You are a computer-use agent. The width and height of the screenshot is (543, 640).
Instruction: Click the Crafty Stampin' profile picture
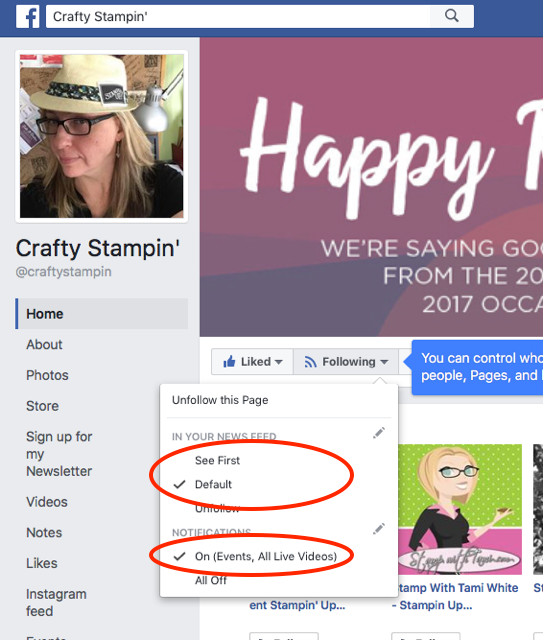click(102, 136)
